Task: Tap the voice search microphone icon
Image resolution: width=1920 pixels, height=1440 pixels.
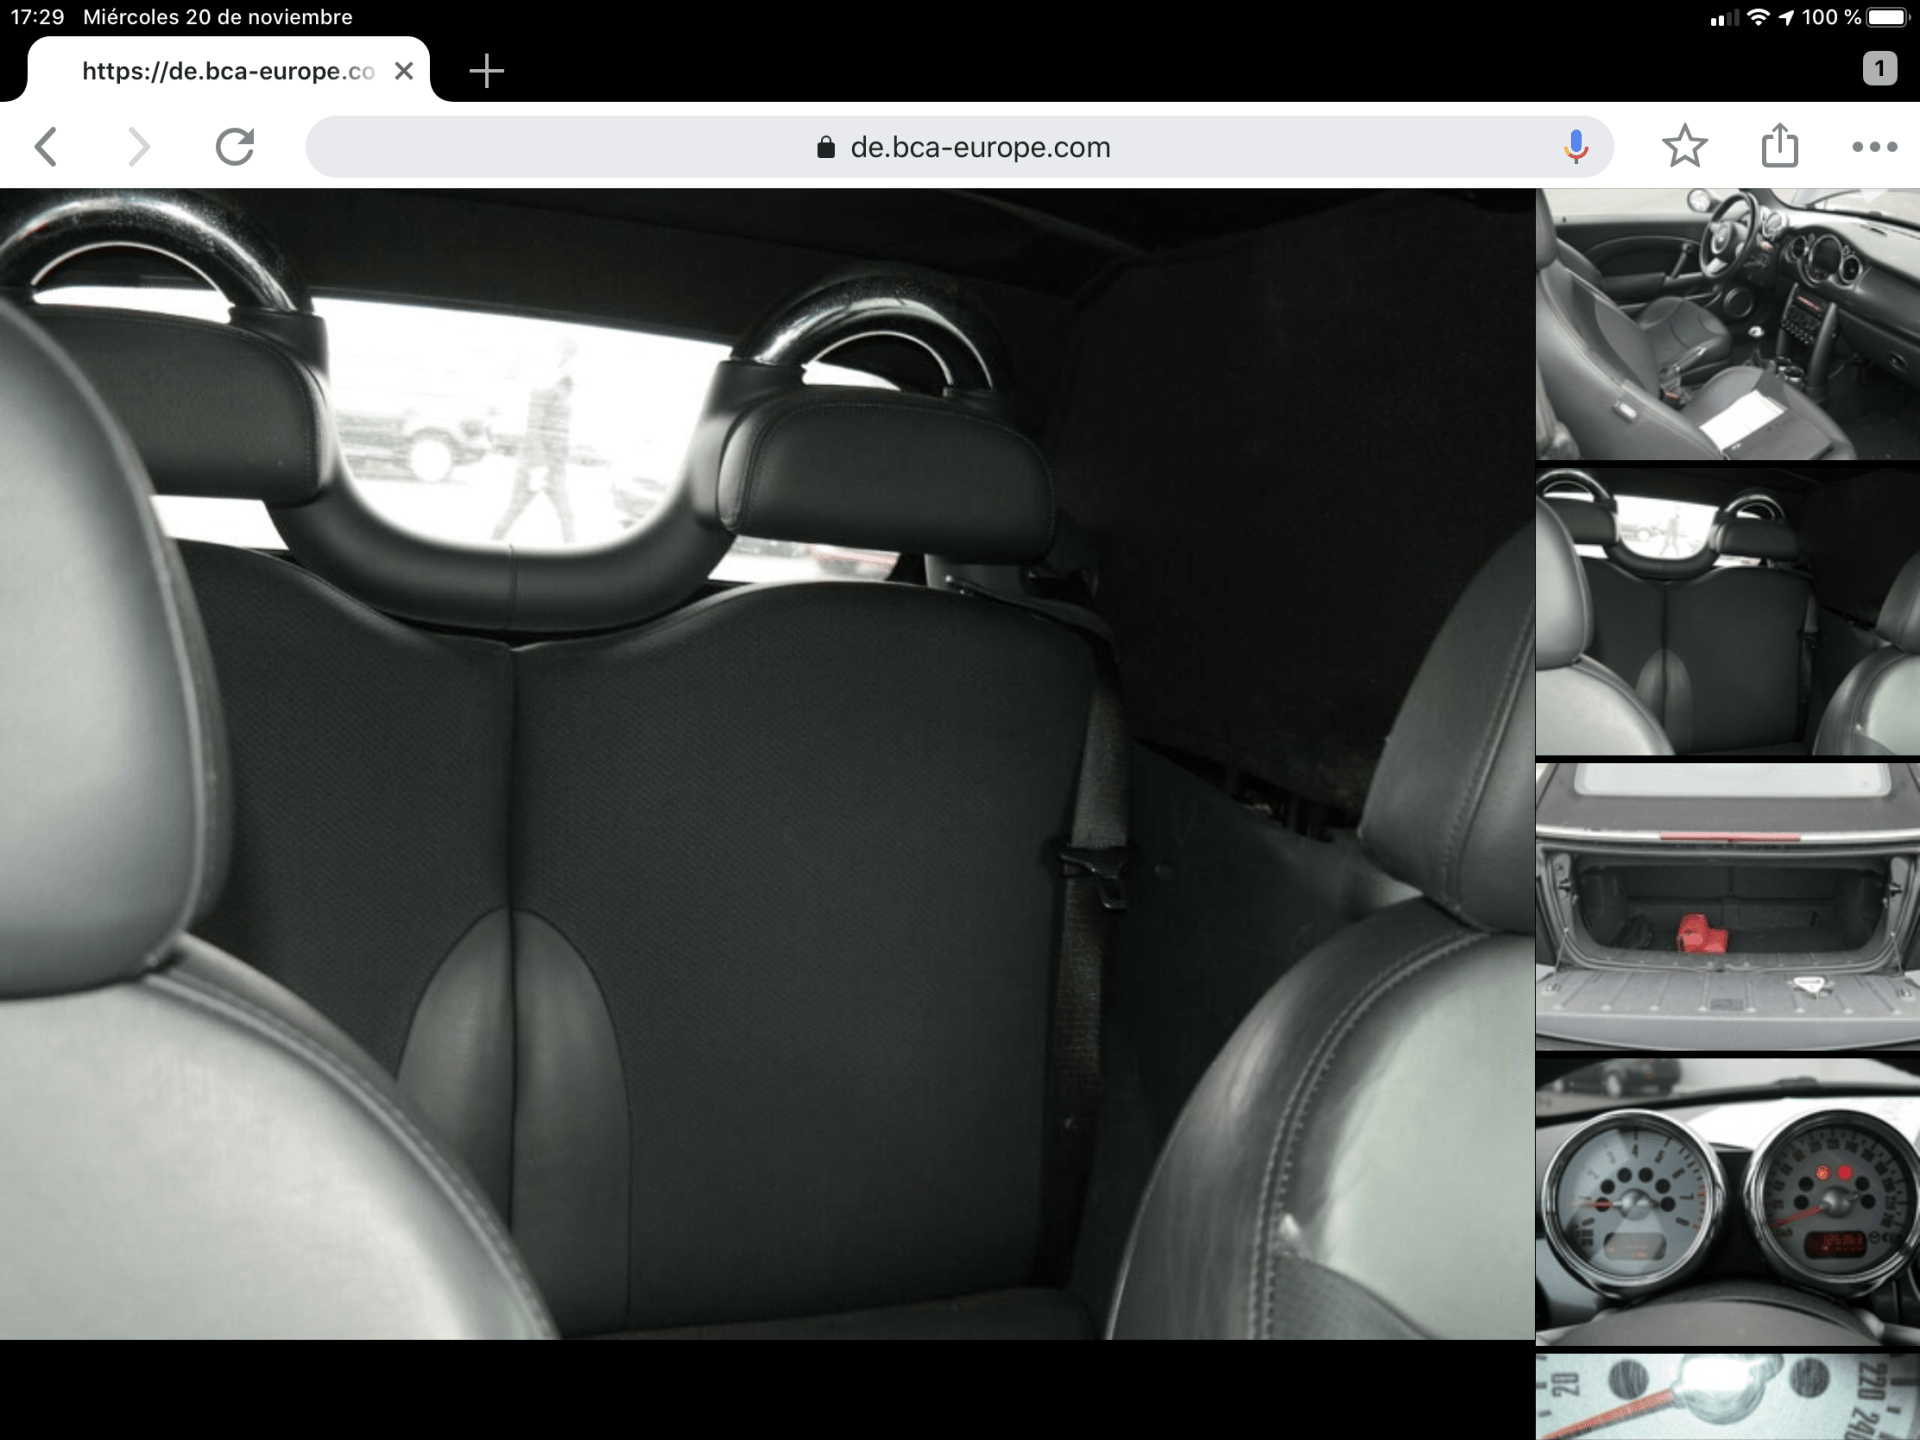Action: click(1576, 147)
